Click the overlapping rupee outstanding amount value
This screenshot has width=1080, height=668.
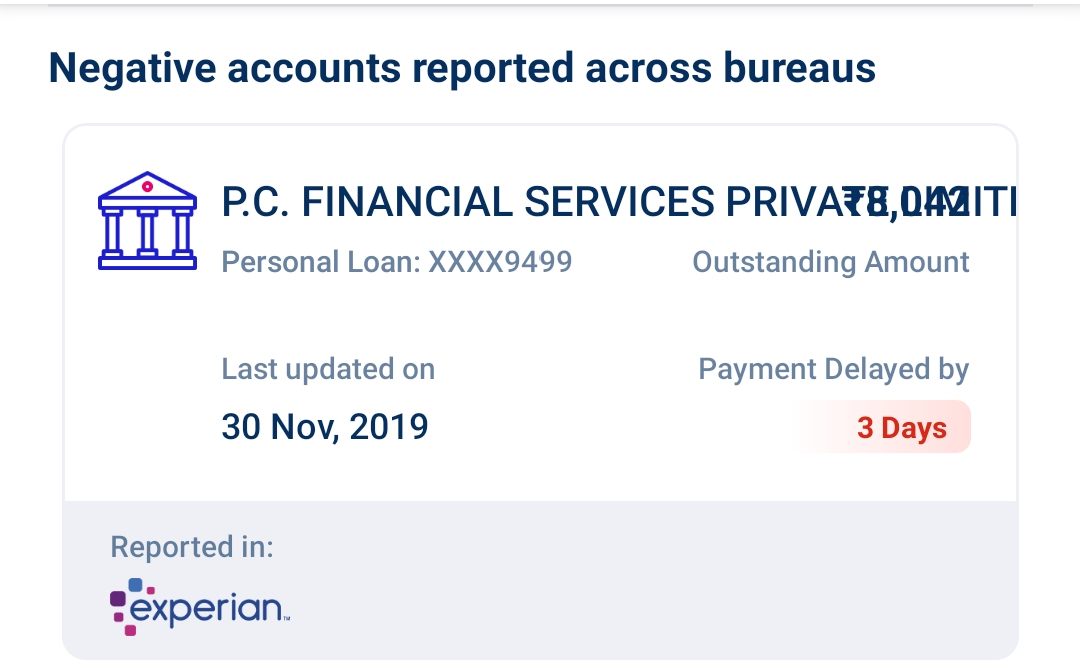click(x=907, y=201)
